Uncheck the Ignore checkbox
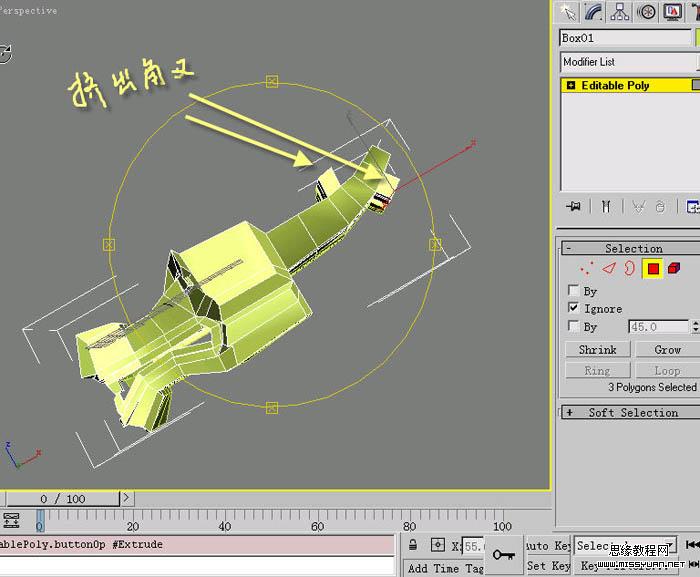700x577 pixels. point(573,308)
